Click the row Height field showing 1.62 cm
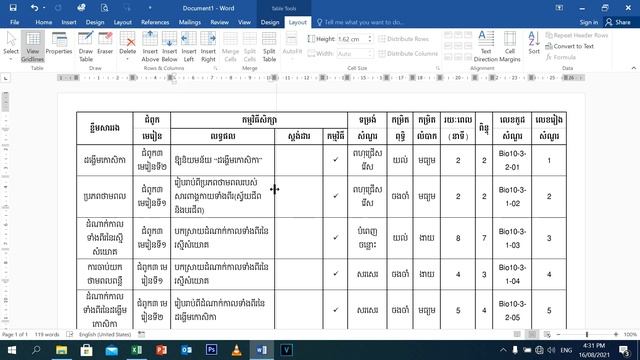This screenshot has height=360, width=640. tap(354, 39)
